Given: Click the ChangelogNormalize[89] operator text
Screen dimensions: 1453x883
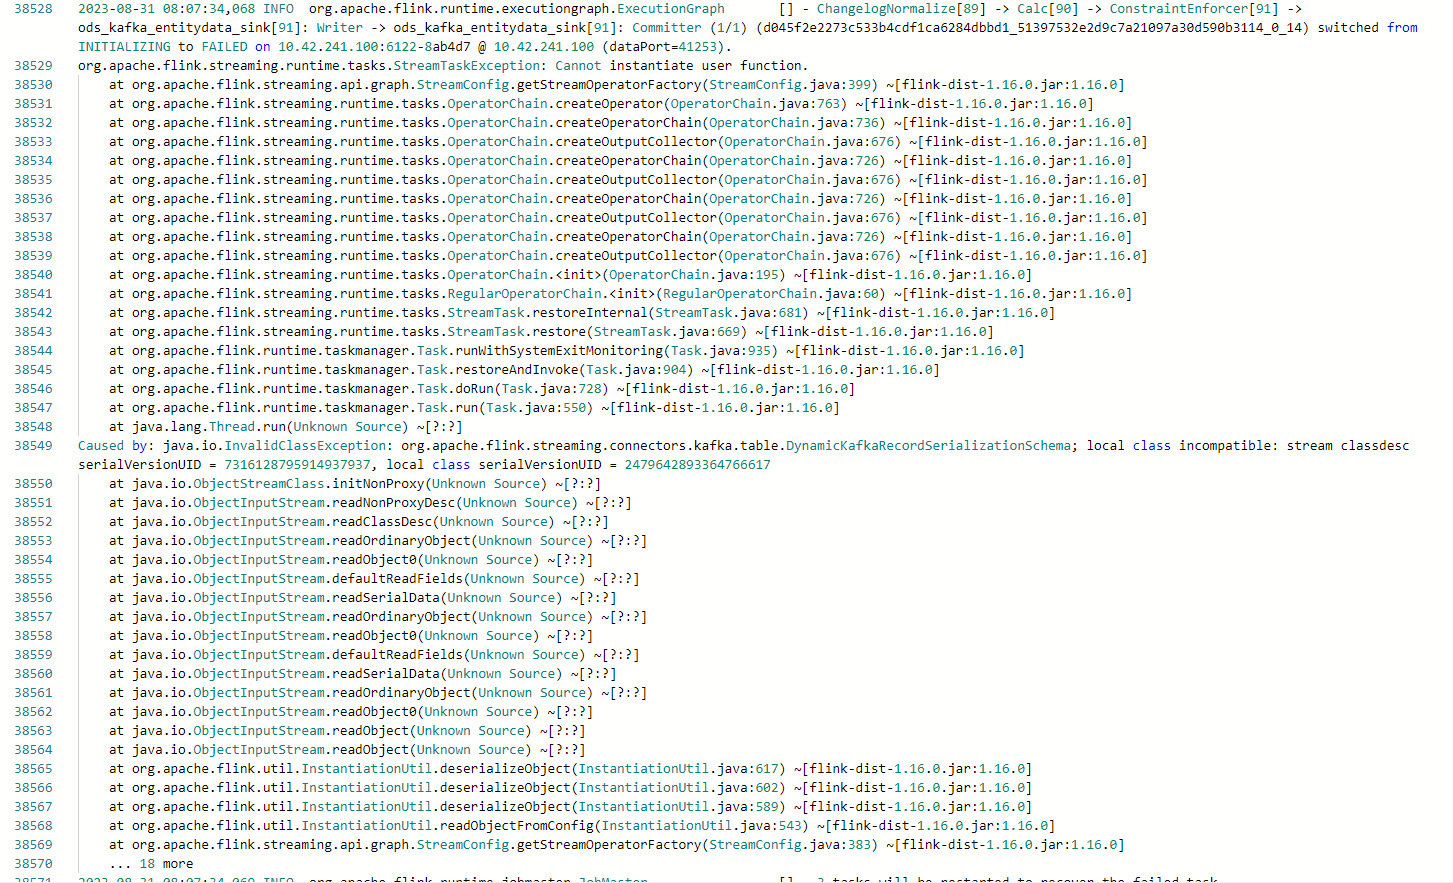Looking at the screenshot, I should (x=901, y=9).
